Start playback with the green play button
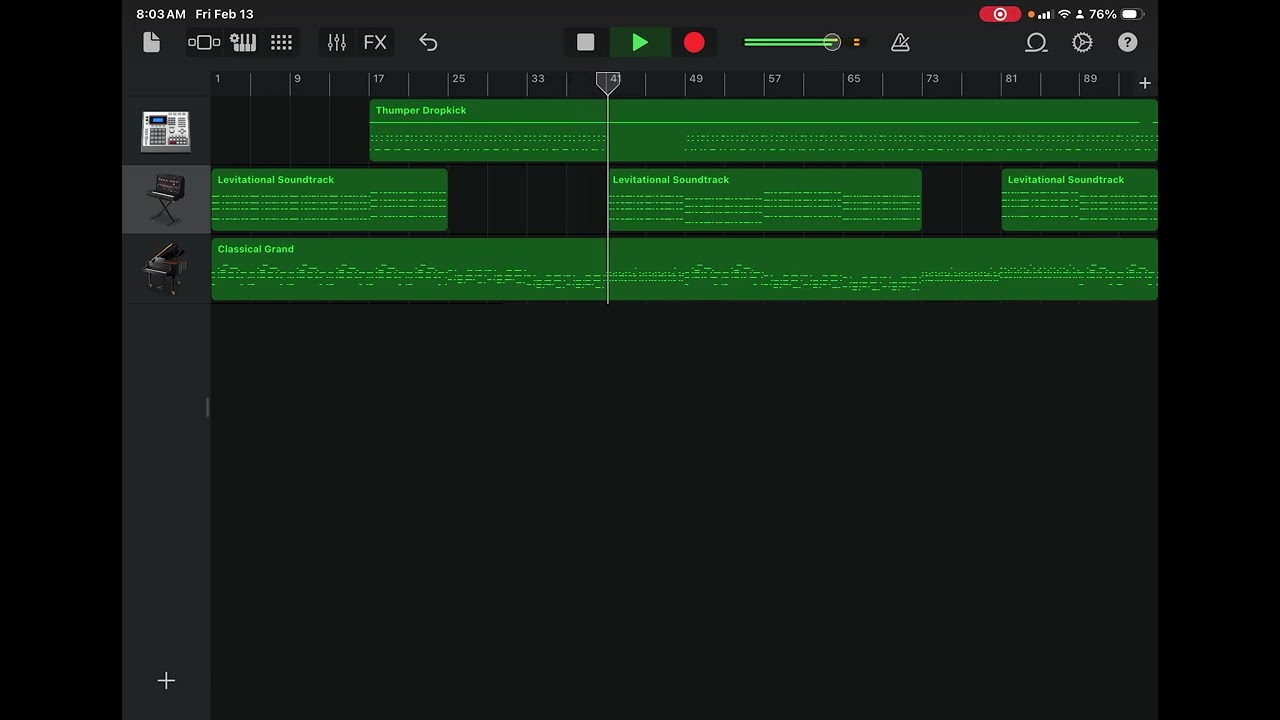The height and width of the screenshot is (720, 1280). 640,42
